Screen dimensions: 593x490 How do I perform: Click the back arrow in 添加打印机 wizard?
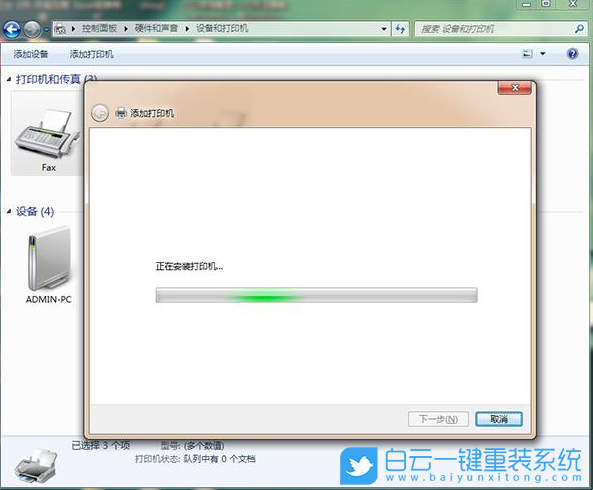coord(100,113)
